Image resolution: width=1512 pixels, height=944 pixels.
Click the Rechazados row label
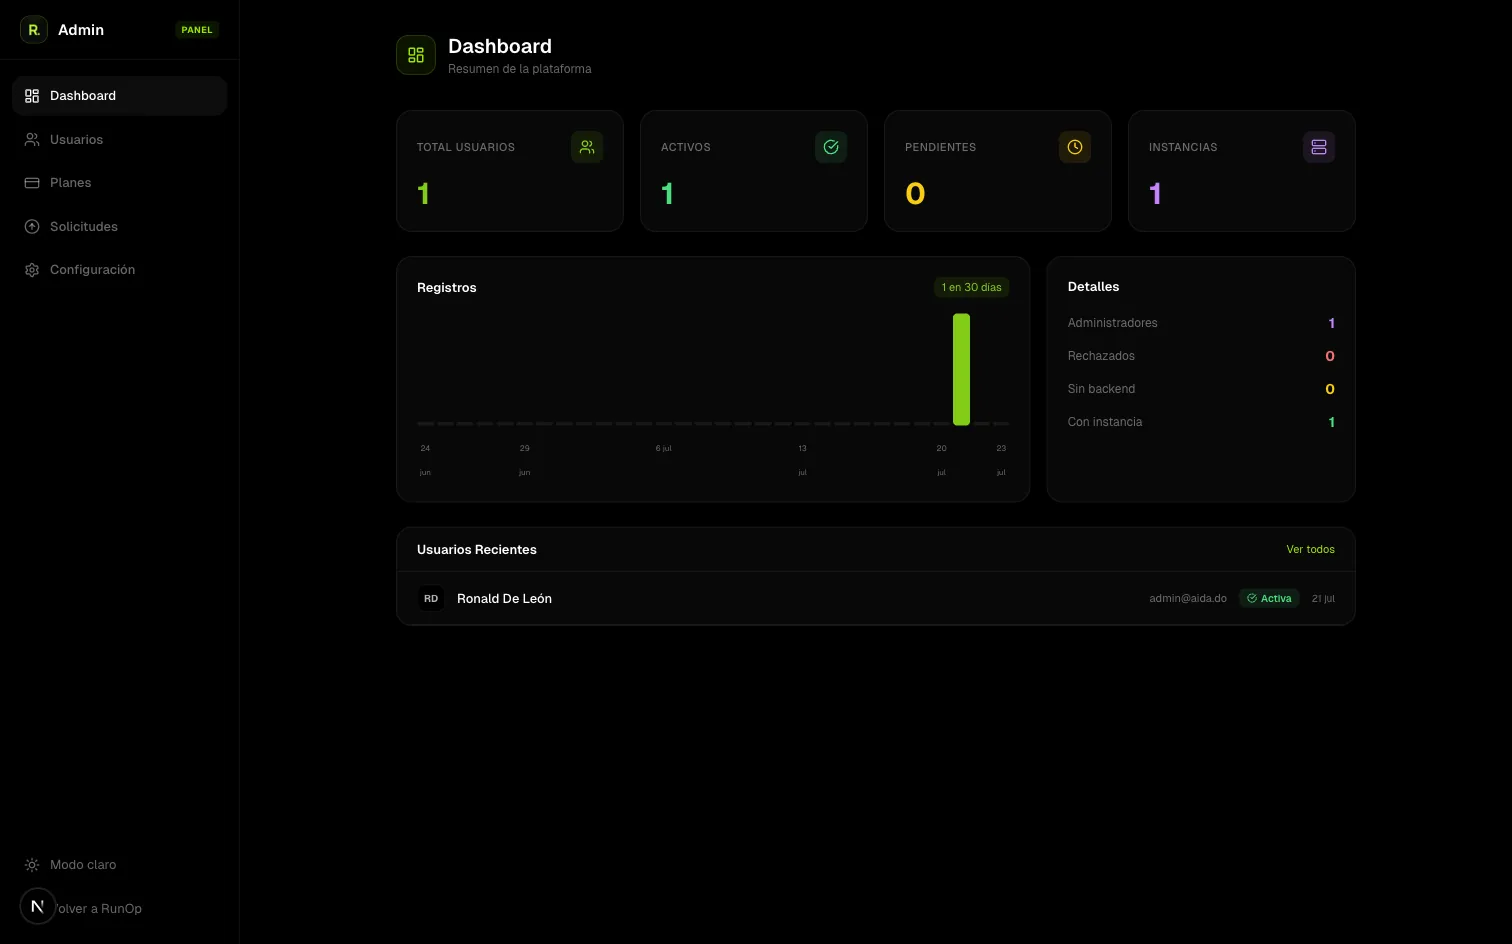[x=1101, y=356]
